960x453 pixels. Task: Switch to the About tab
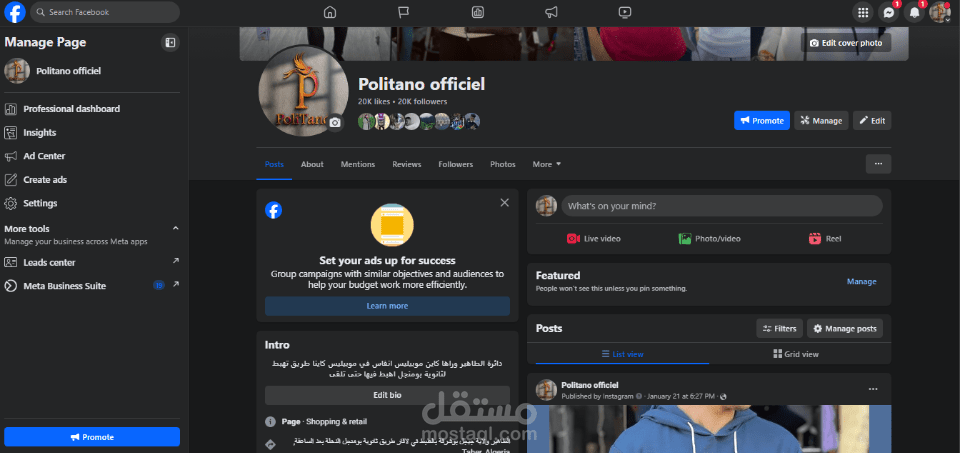tap(312, 164)
